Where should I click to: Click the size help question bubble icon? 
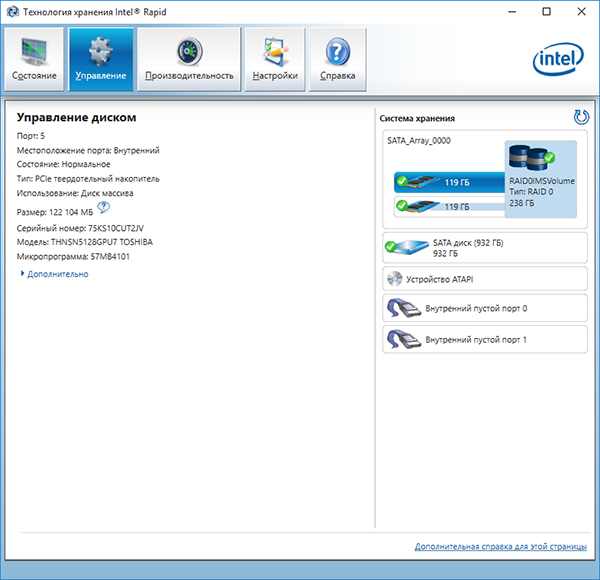tap(103, 207)
